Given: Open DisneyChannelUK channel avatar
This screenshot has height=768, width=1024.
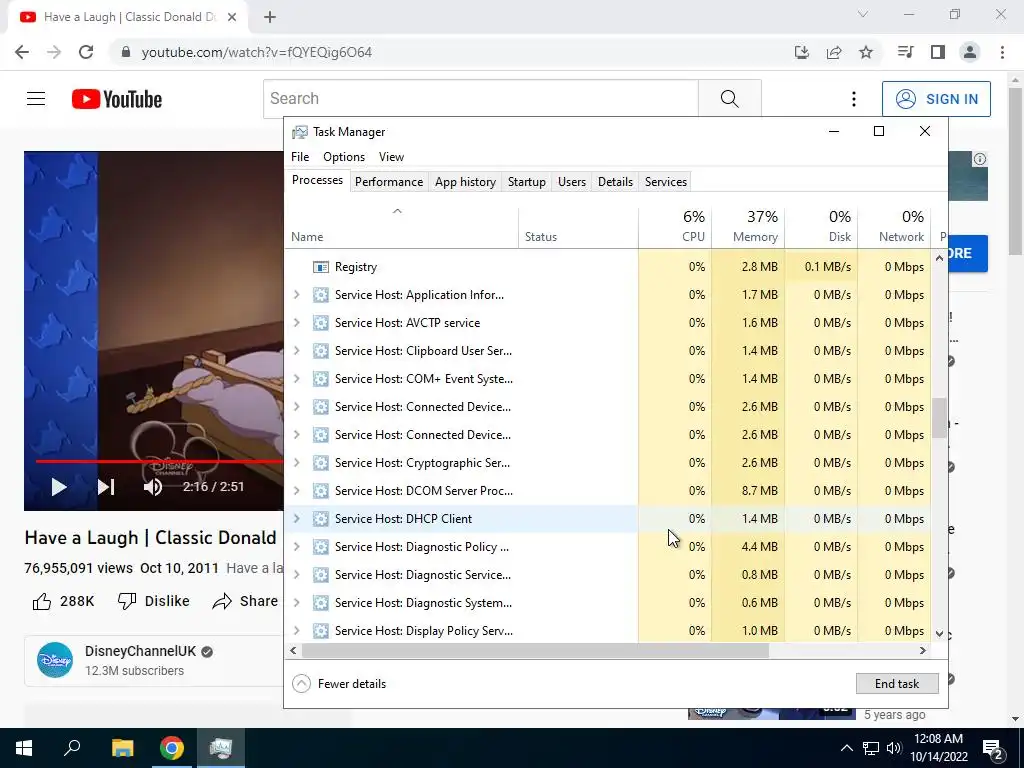Looking at the screenshot, I should 55,660.
